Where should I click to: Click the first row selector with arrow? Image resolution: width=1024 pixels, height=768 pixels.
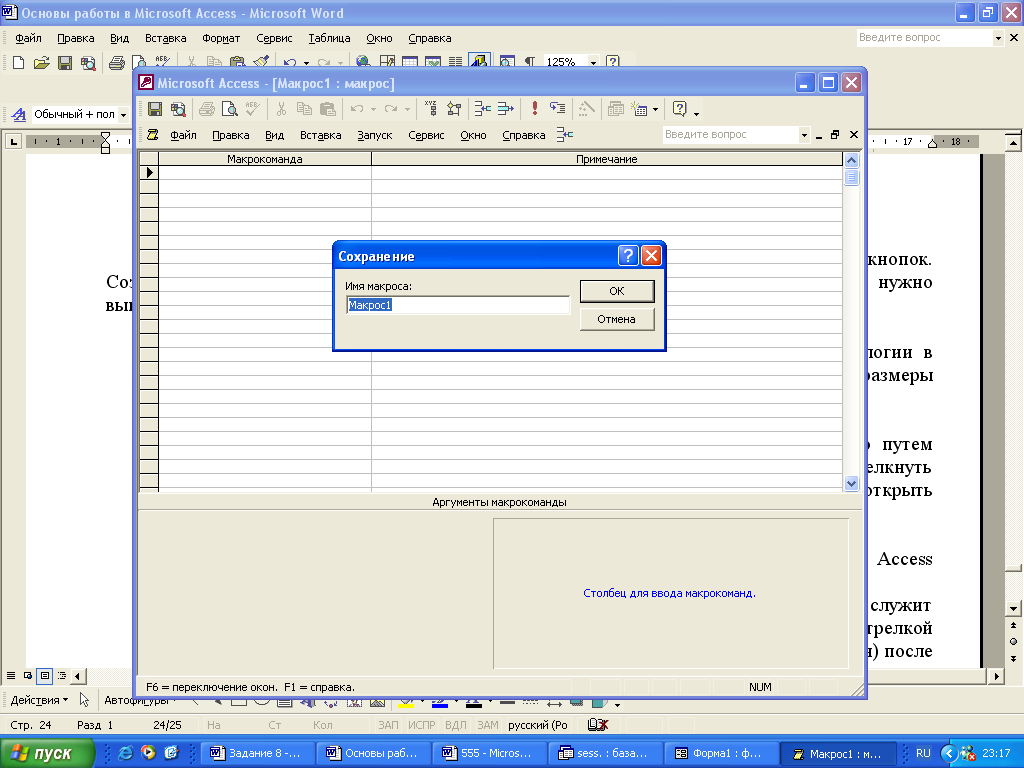[149, 172]
